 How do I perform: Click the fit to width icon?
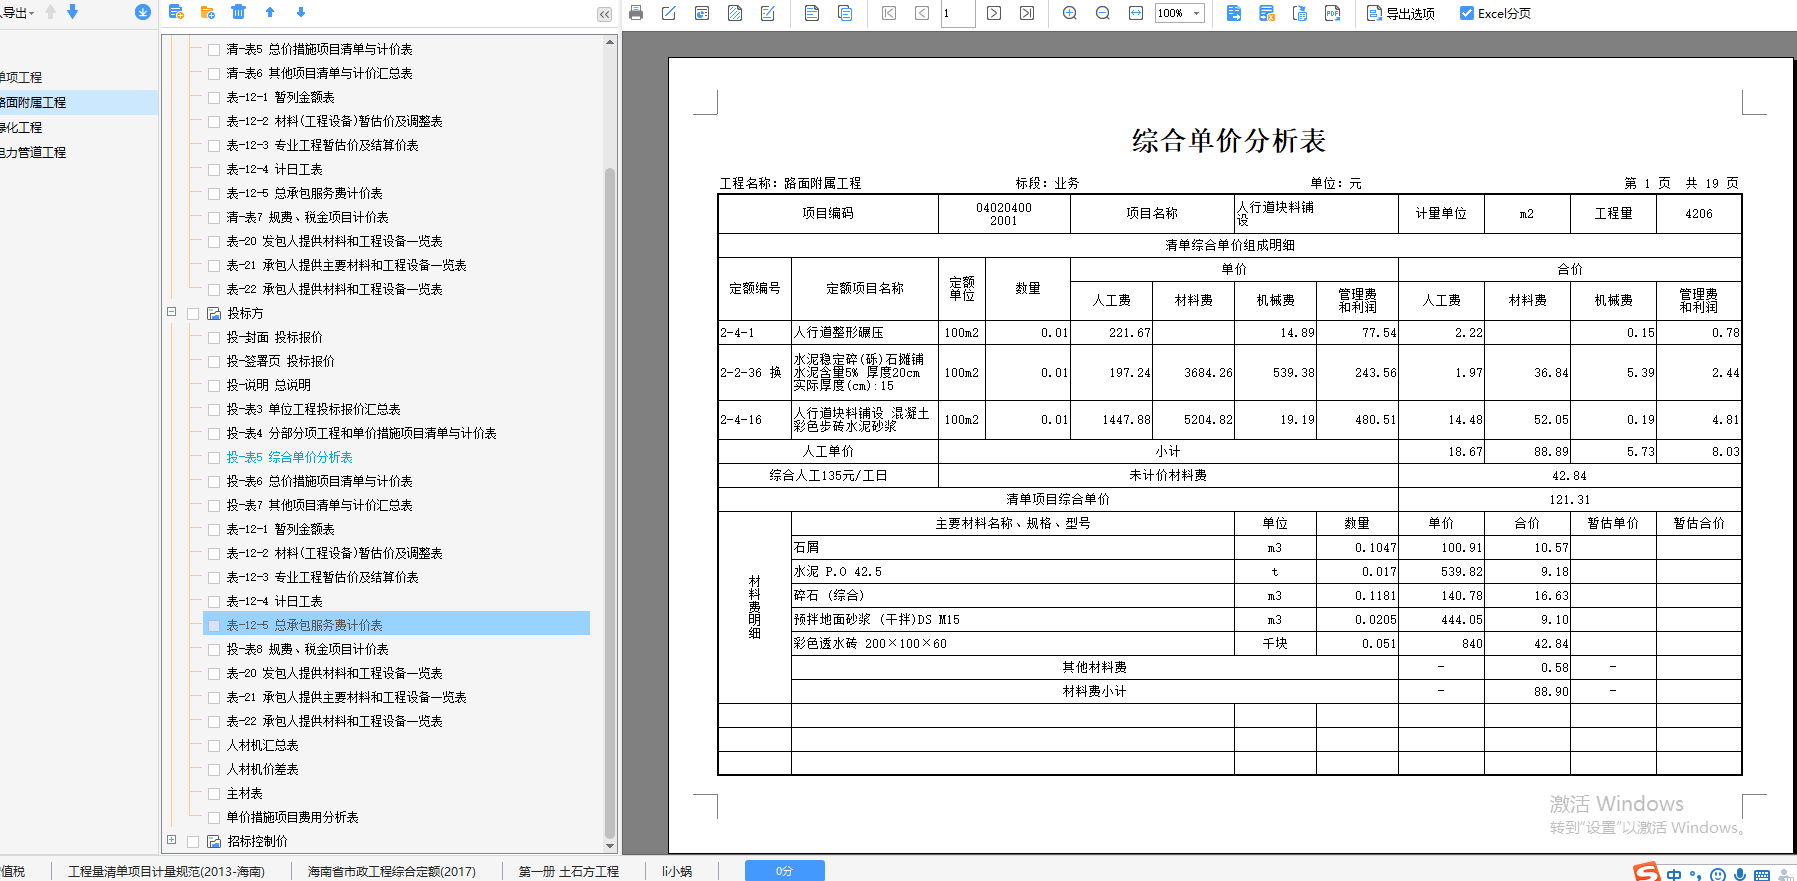point(1136,13)
